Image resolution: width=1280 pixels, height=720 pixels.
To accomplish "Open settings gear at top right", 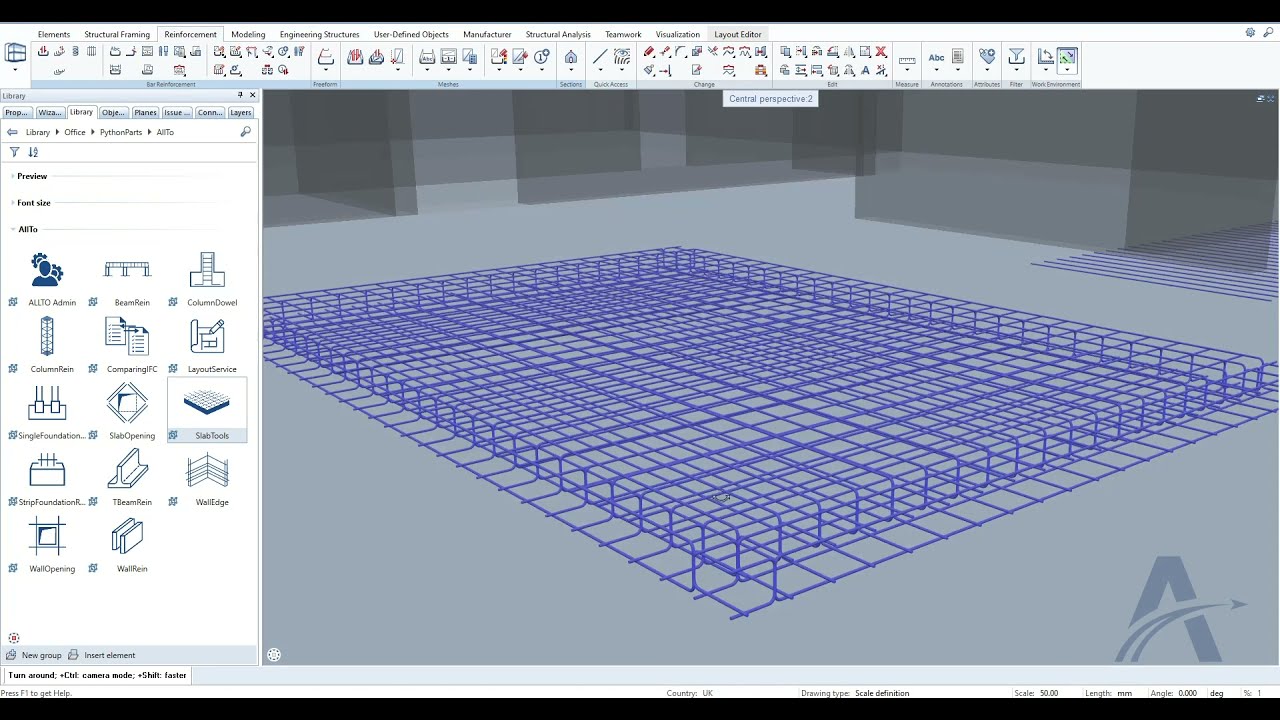I will pos(1250,32).
